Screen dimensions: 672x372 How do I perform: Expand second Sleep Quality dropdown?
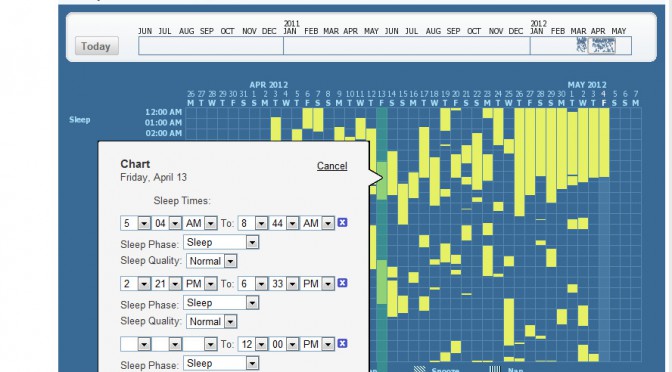(212, 321)
